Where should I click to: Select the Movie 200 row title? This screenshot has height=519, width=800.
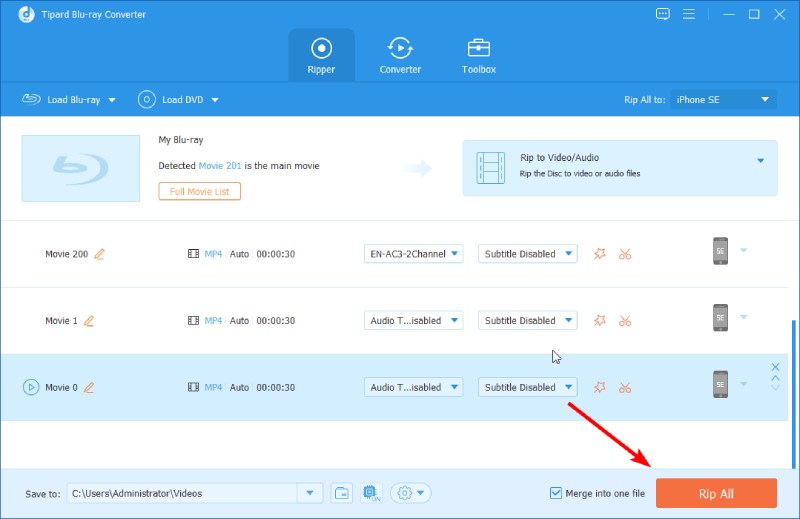coord(66,254)
